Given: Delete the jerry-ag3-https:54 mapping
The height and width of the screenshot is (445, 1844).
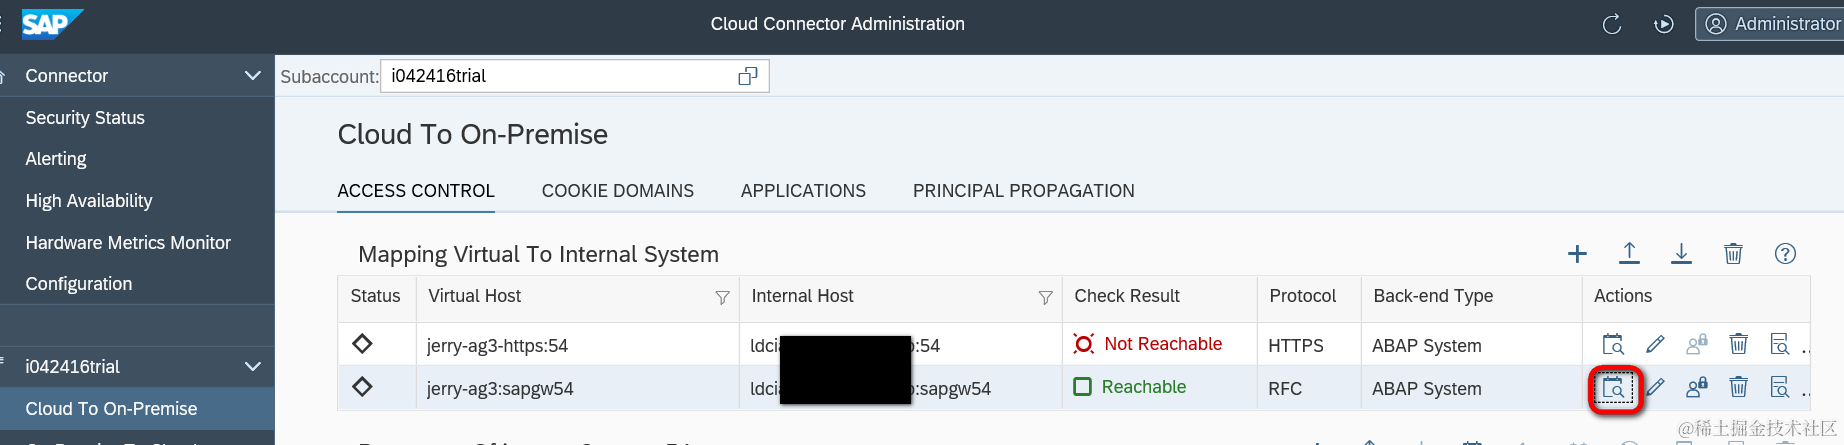Looking at the screenshot, I should tap(1739, 345).
